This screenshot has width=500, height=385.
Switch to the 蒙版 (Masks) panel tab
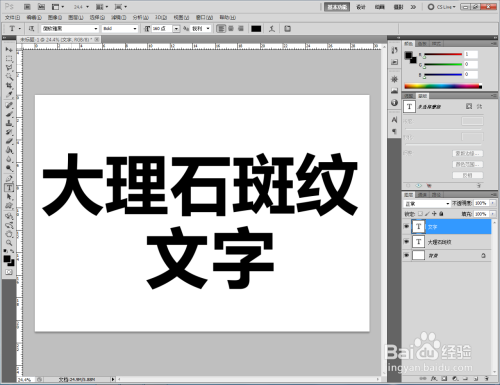423,96
